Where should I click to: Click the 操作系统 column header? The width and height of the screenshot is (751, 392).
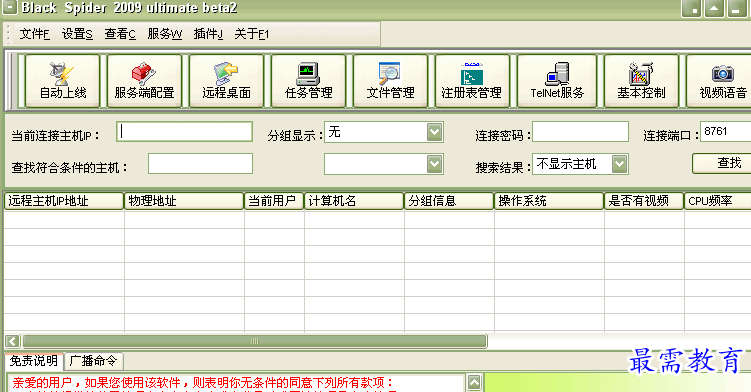point(549,201)
